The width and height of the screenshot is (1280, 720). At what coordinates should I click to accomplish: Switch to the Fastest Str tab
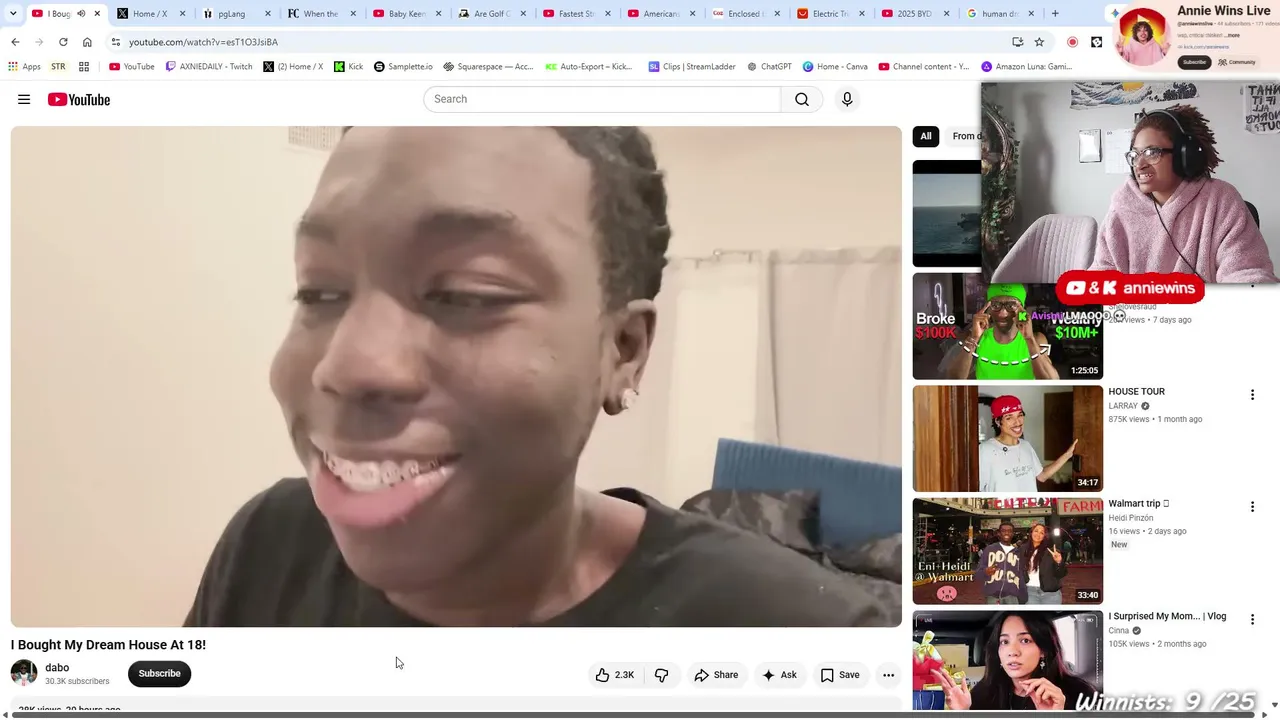tap(575, 14)
